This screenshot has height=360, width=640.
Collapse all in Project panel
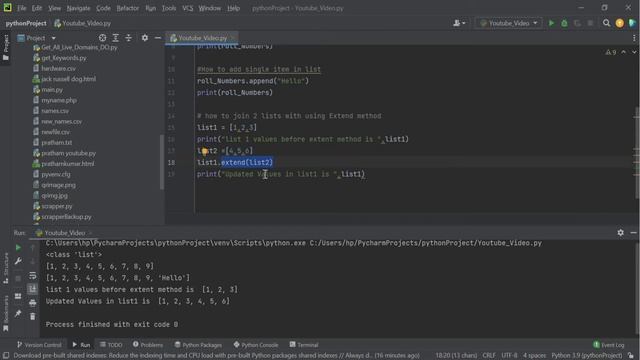(x=129, y=38)
